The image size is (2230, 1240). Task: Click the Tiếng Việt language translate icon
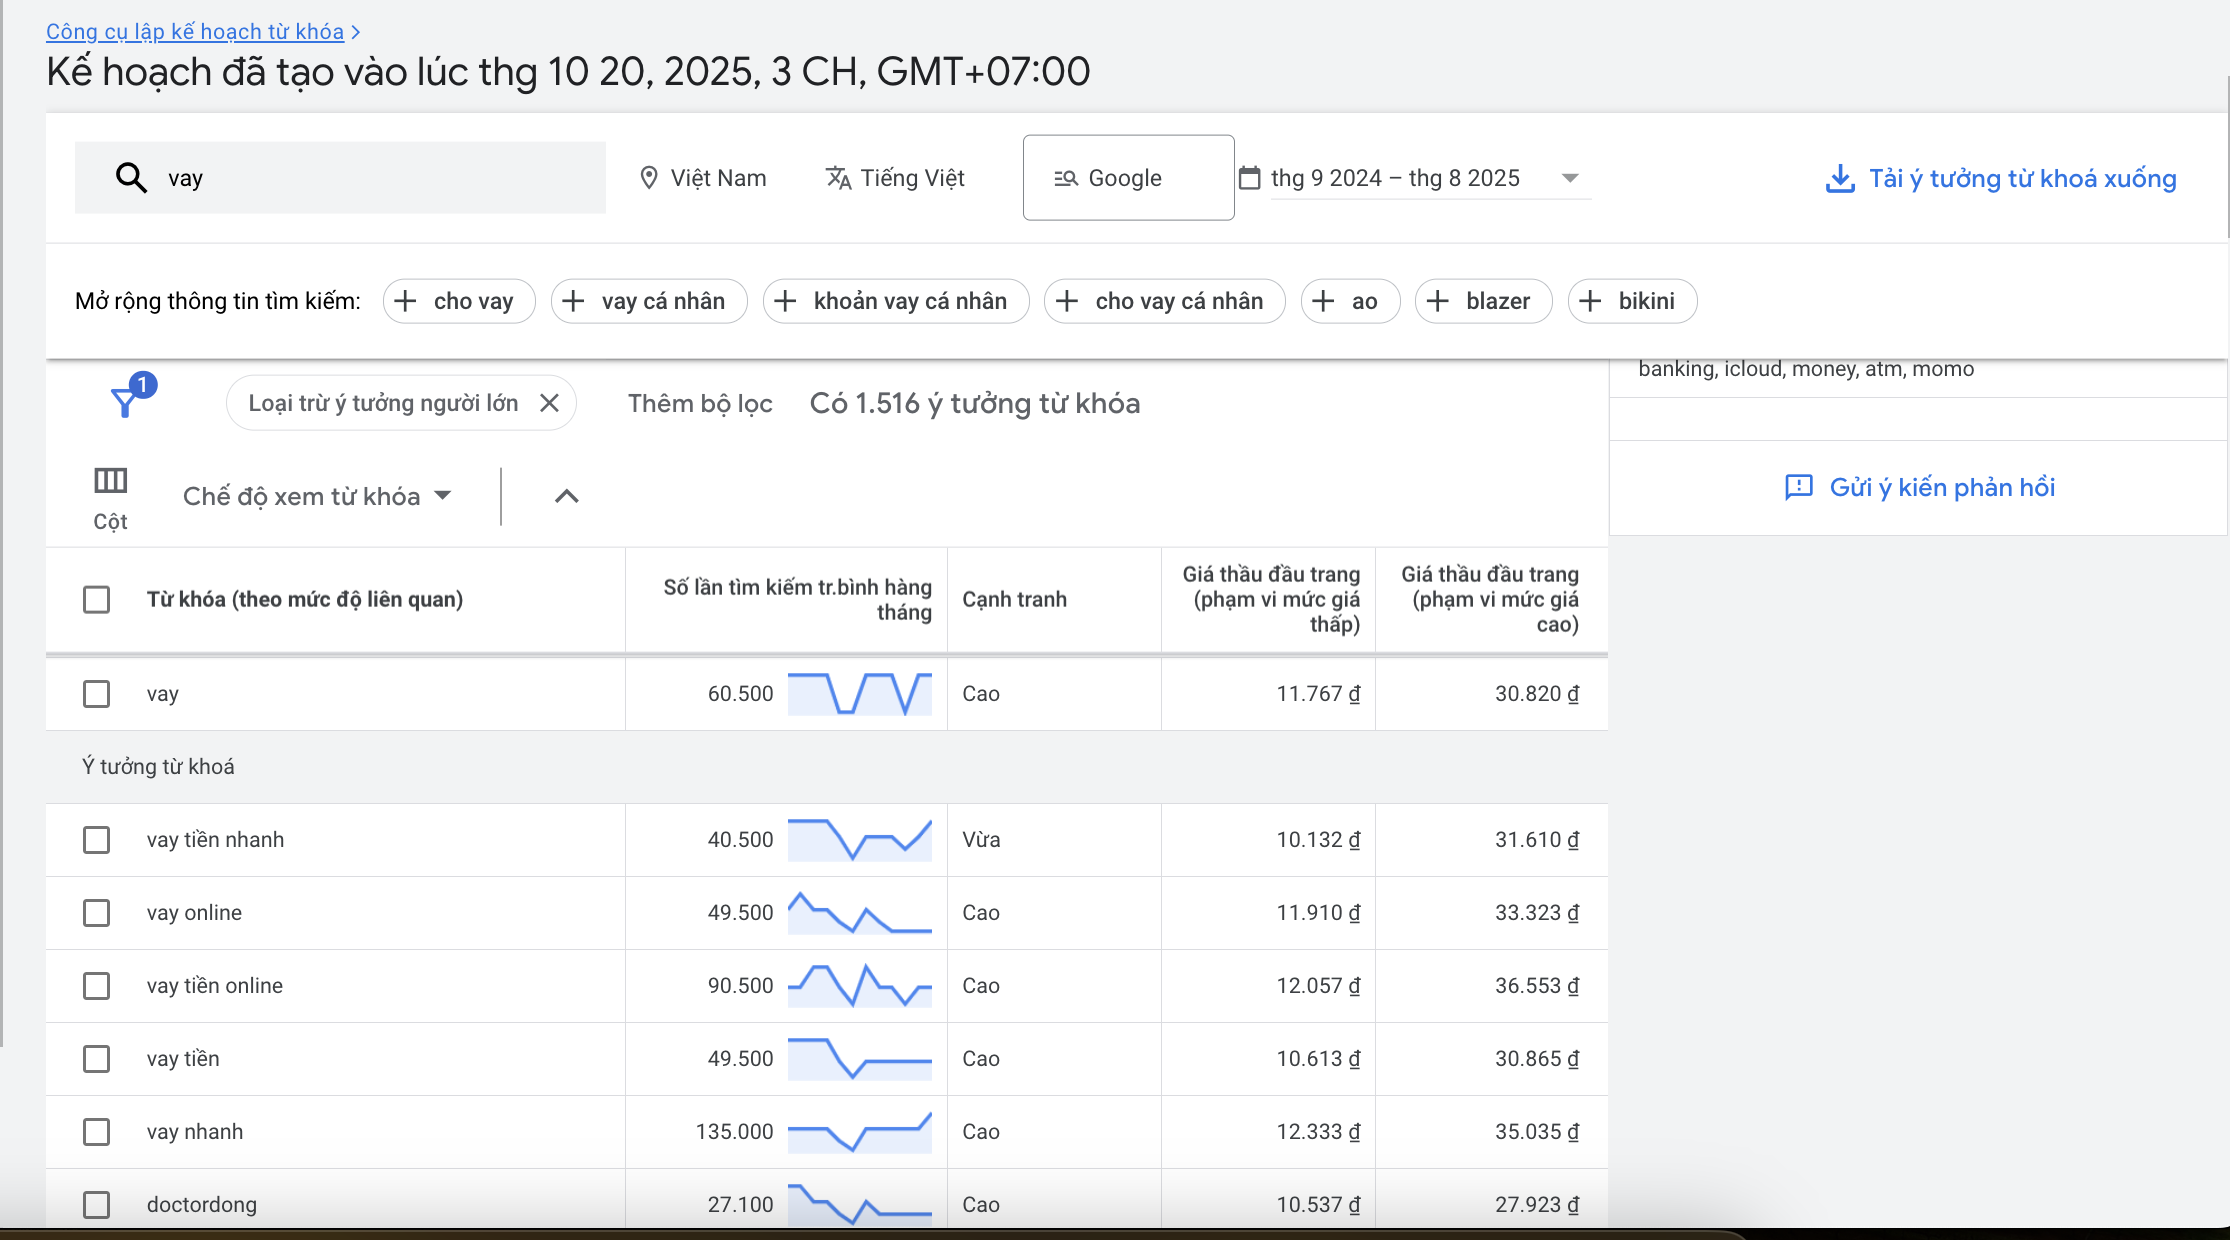838,178
